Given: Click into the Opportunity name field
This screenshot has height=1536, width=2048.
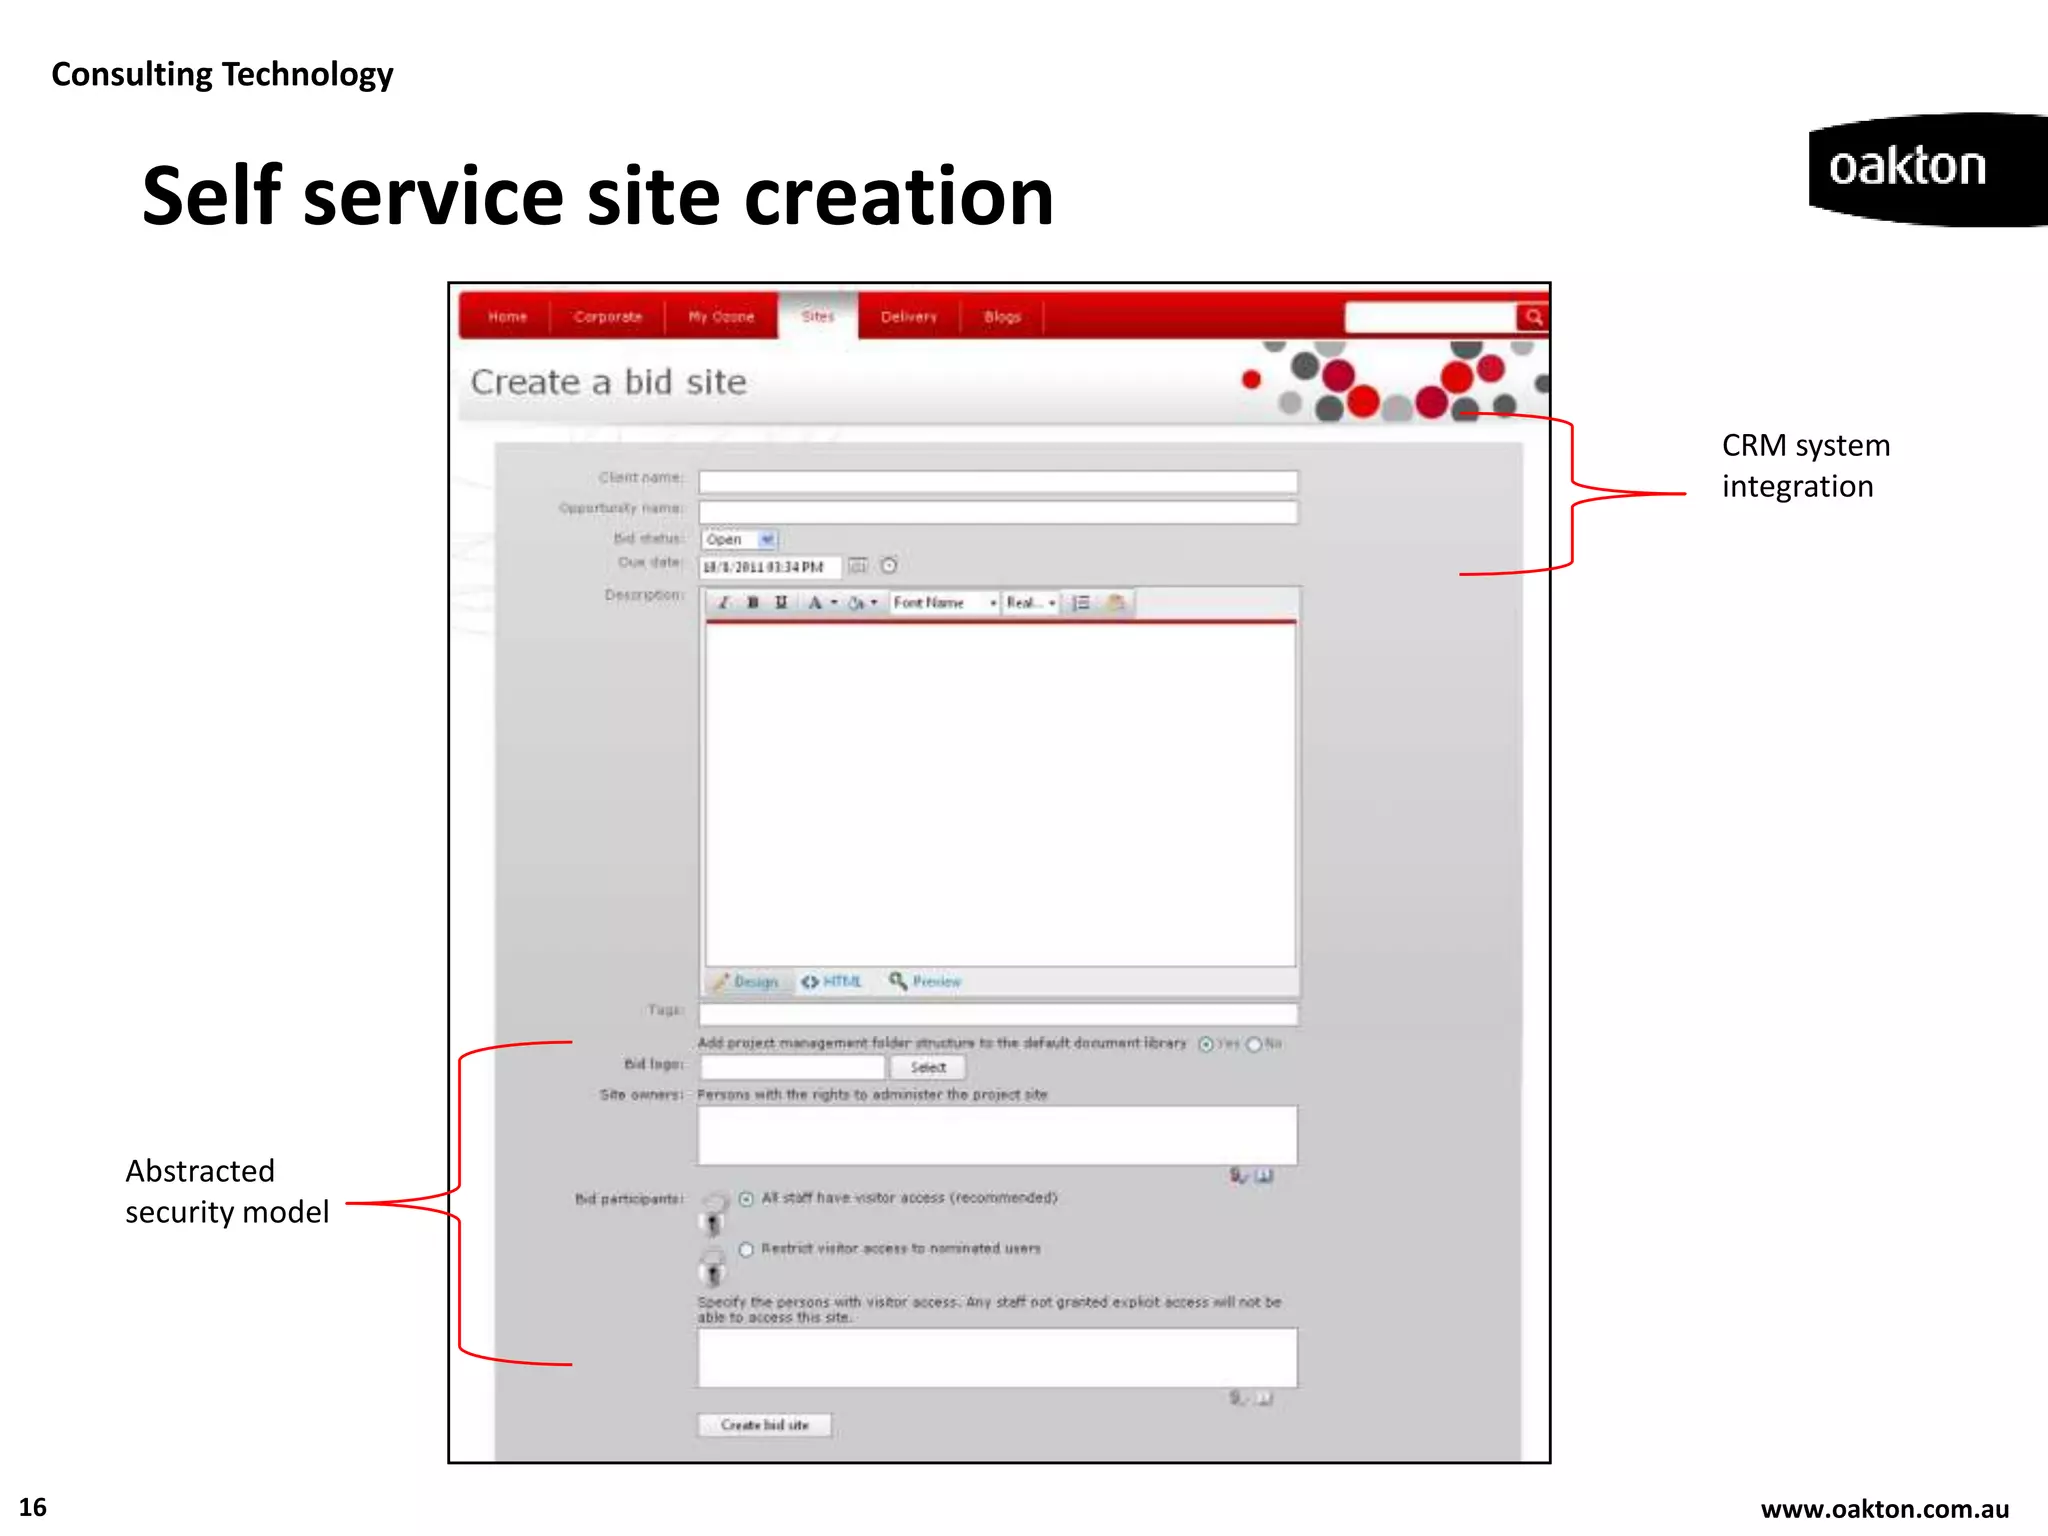Looking at the screenshot, I should 998,513.
